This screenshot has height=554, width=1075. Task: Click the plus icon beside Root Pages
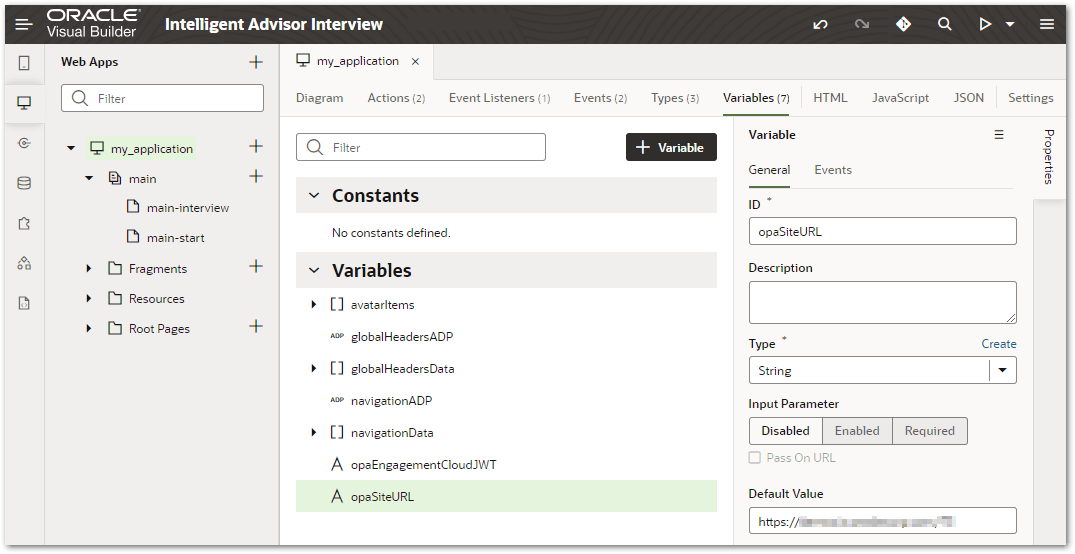[x=256, y=326]
